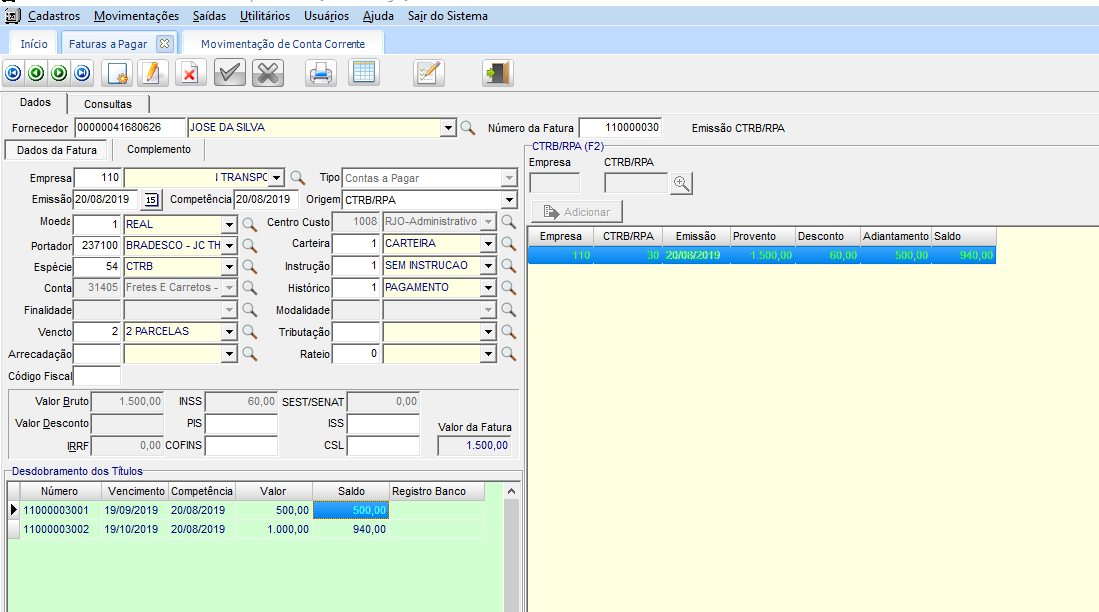The image size is (1099, 612).
Task: Click the edit pencil toolbar icon
Action: pos(151,73)
